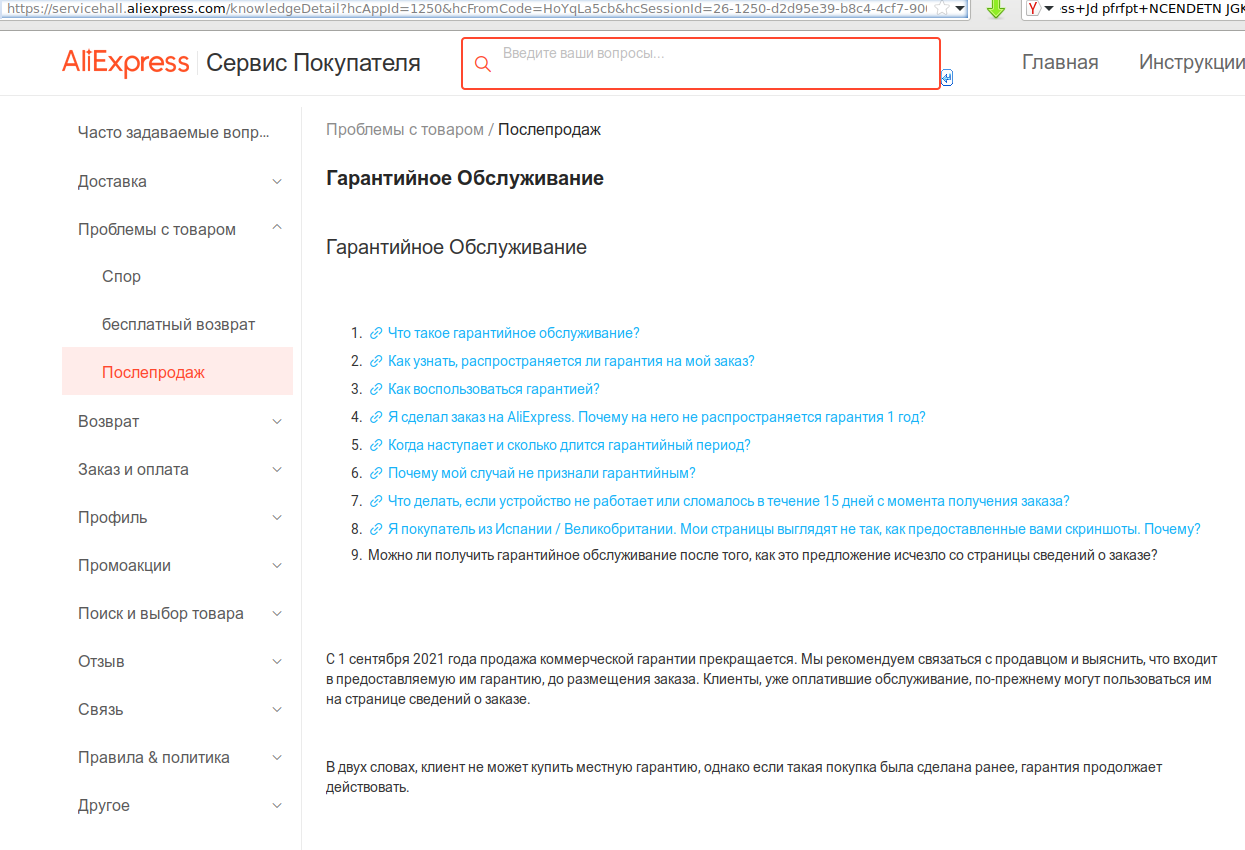Viewport: 1245px width, 850px height.
Task: Click Проблемы с товаром in the breadcrumb
Action: pos(405,129)
